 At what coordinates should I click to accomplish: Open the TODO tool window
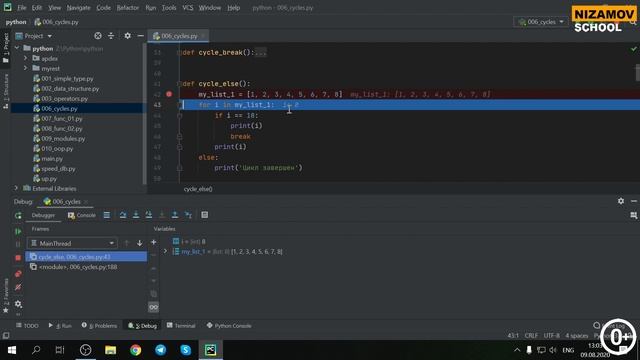[x=27, y=326]
